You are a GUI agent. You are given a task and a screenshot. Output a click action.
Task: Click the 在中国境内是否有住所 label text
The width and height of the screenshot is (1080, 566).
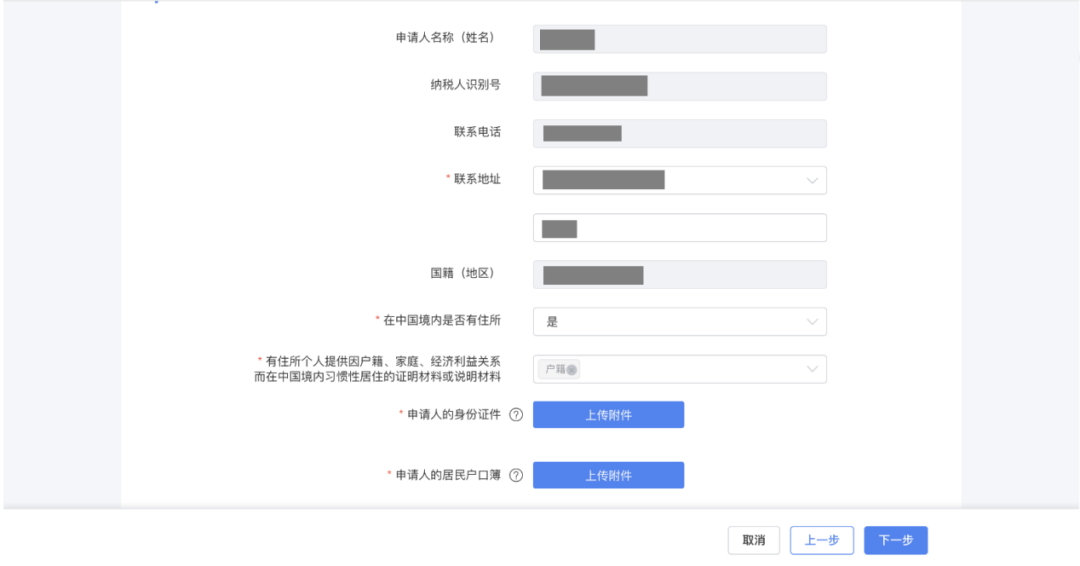click(x=442, y=321)
